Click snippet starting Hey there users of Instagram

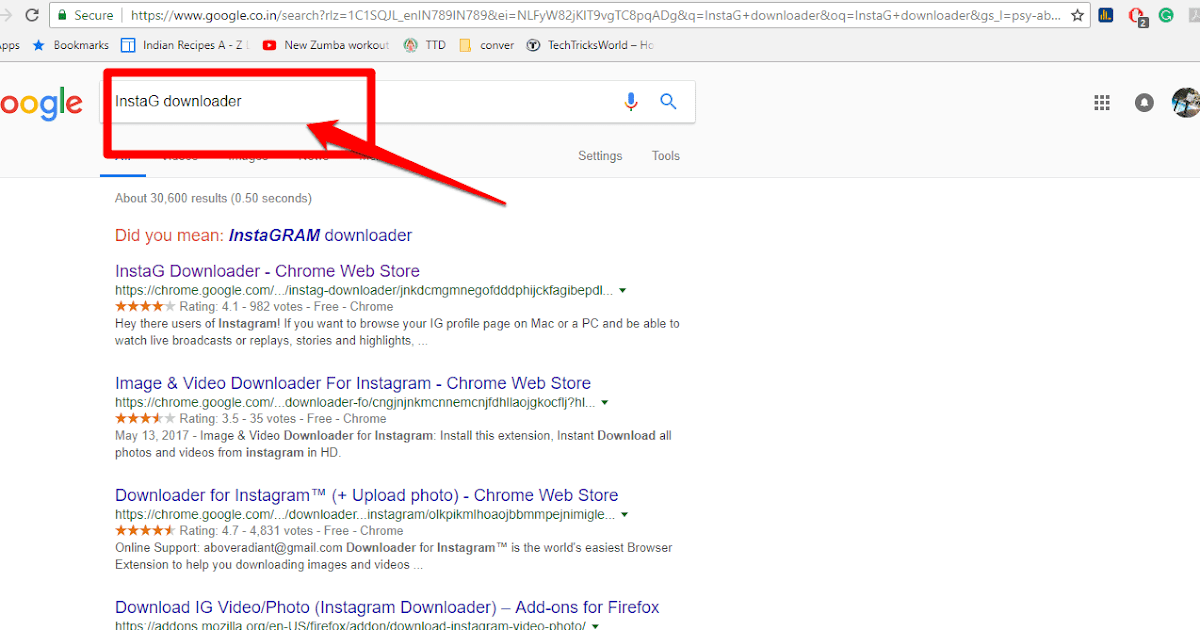pyautogui.click(x=397, y=332)
